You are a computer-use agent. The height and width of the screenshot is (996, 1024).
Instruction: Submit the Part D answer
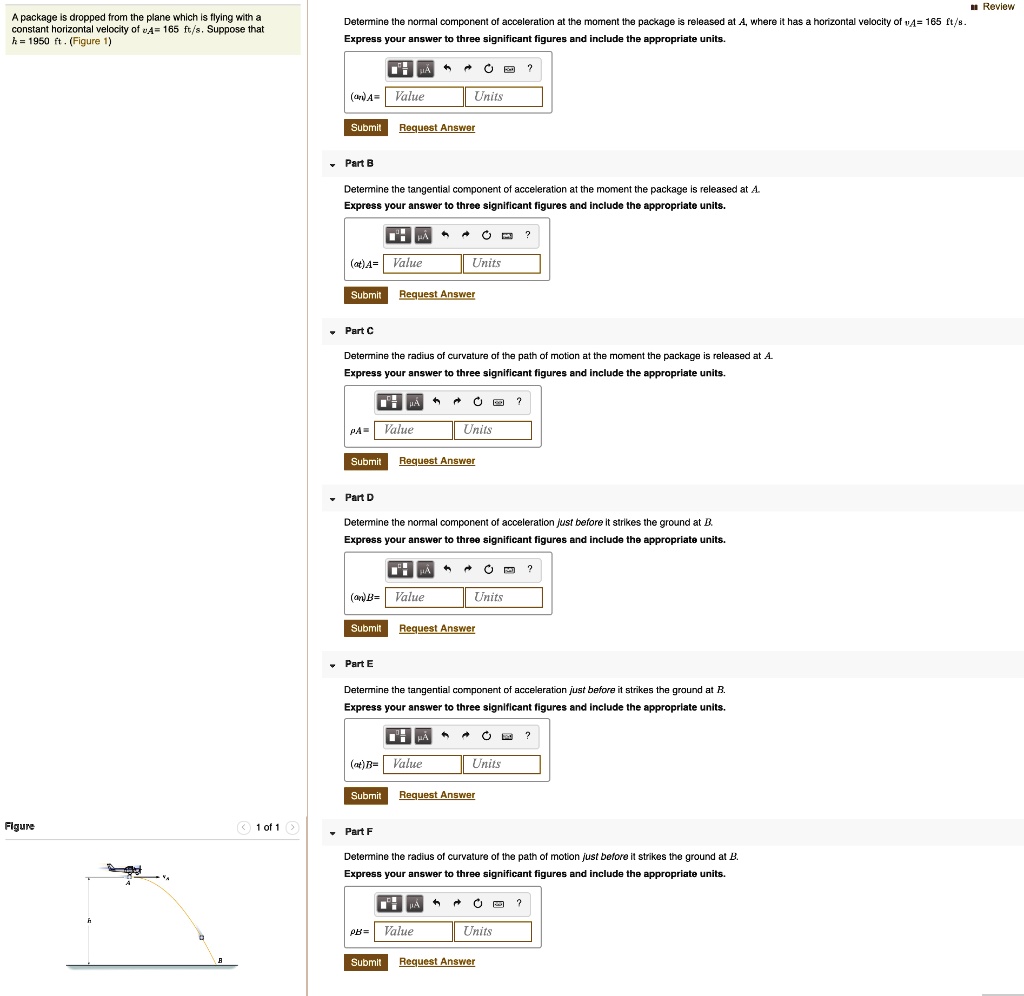click(x=366, y=628)
